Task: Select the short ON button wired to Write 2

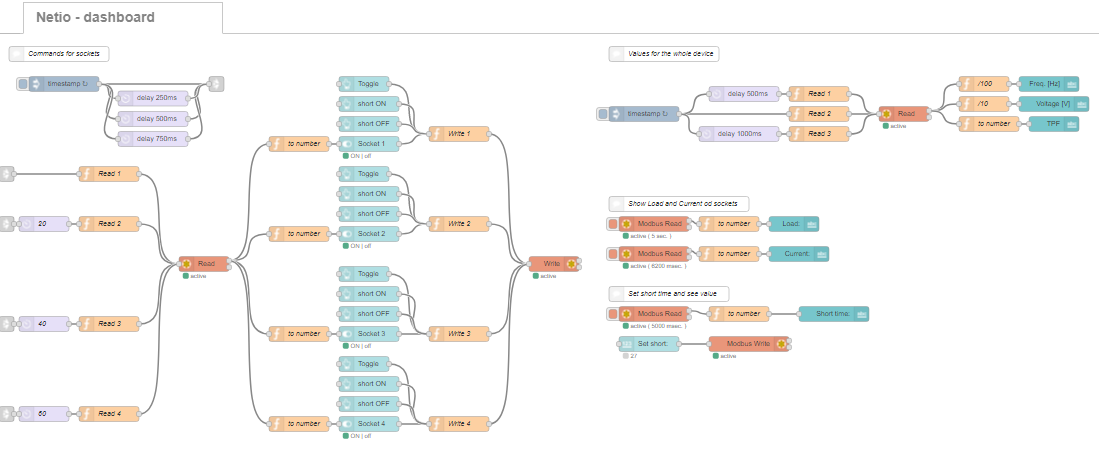Action: 369,194
